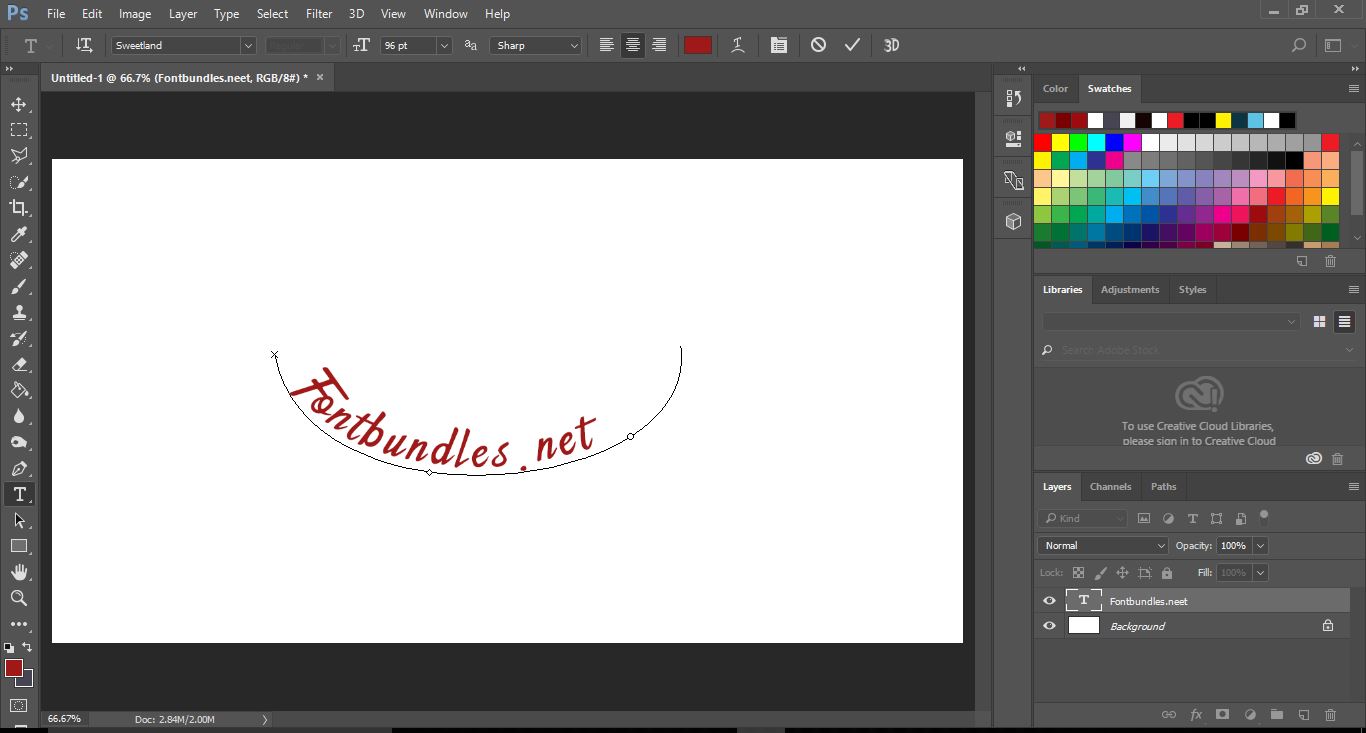Select the Rectangular Marquee tool
Screen dimensions: 1366x733
(19, 130)
